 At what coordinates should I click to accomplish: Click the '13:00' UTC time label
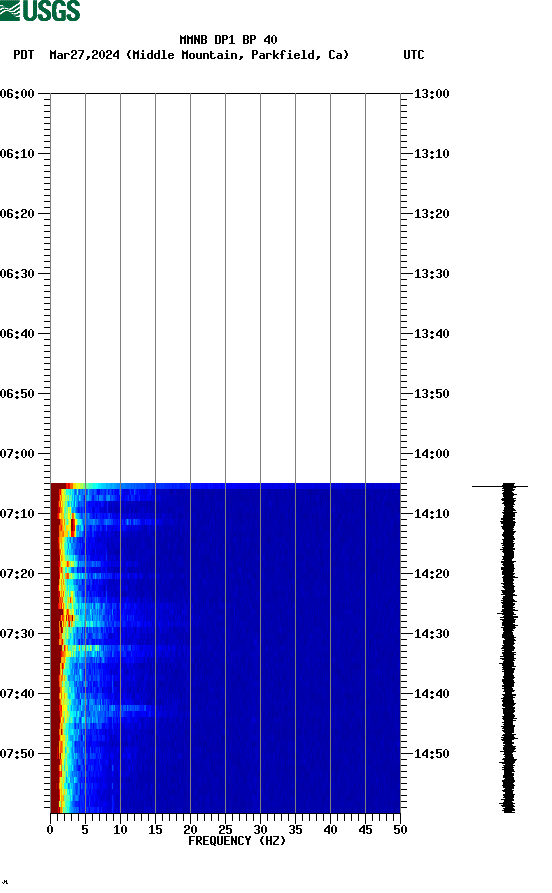click(431, 93)
